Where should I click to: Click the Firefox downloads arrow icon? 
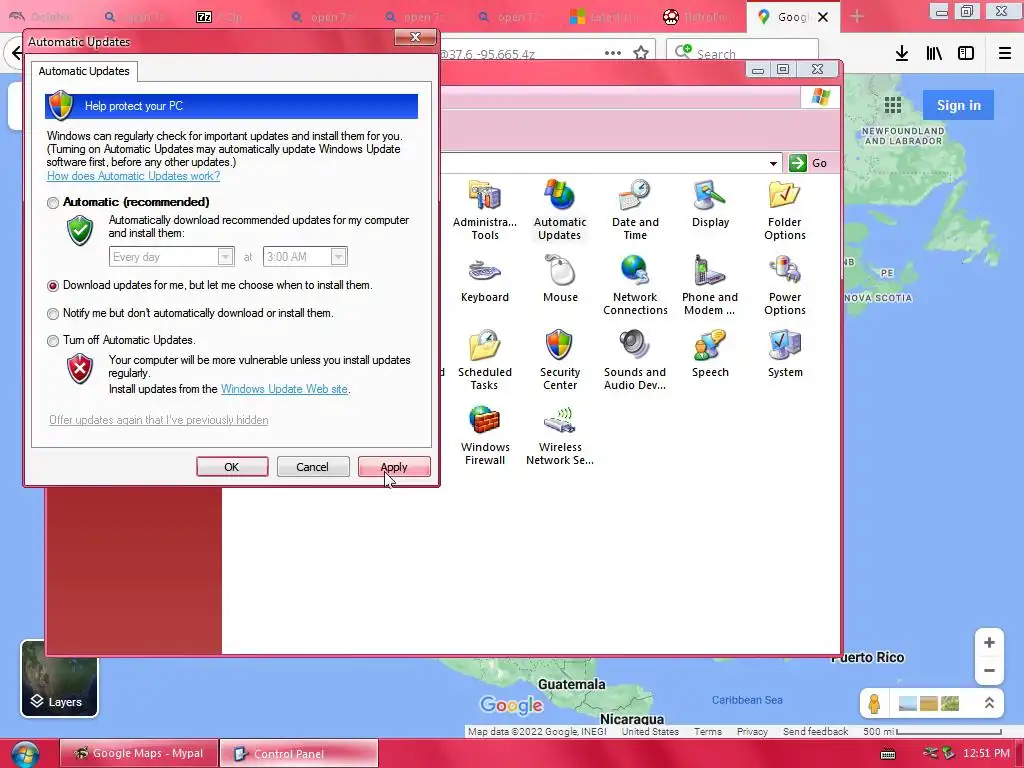pyautogui.click(x=901, y=53)
